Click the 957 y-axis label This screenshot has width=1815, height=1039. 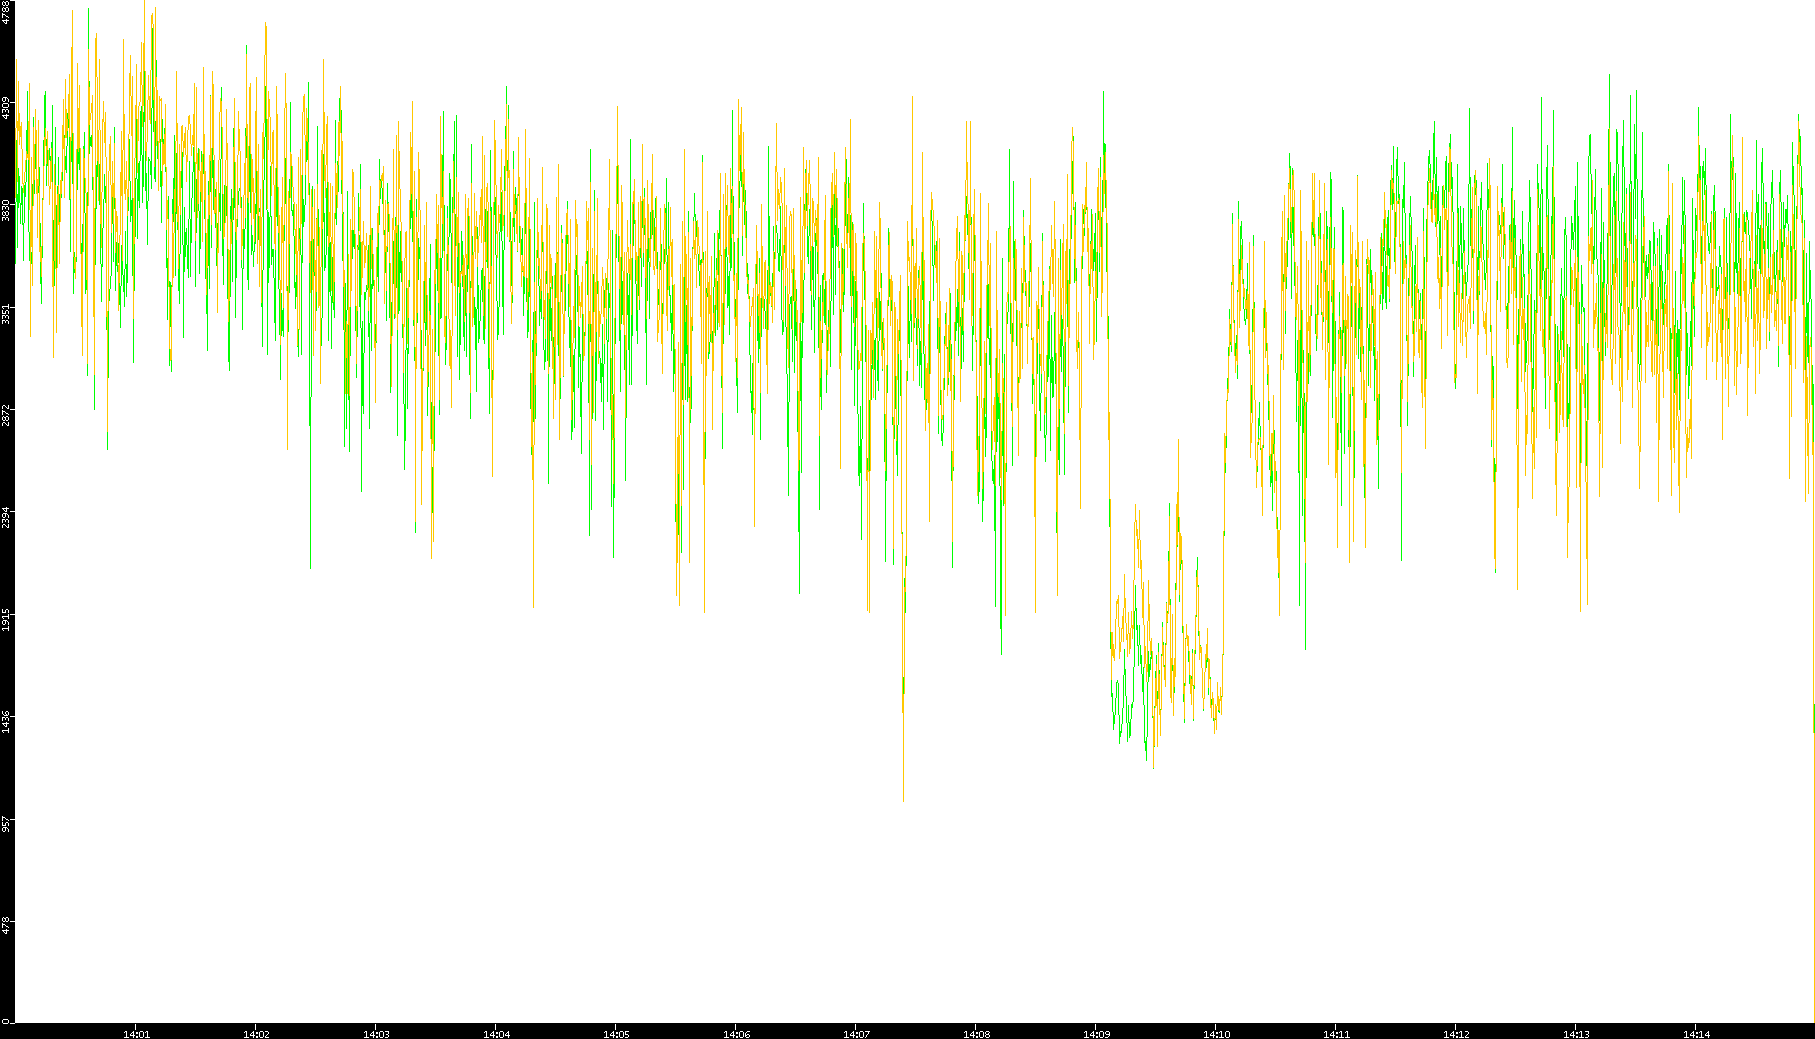(6, 824)
